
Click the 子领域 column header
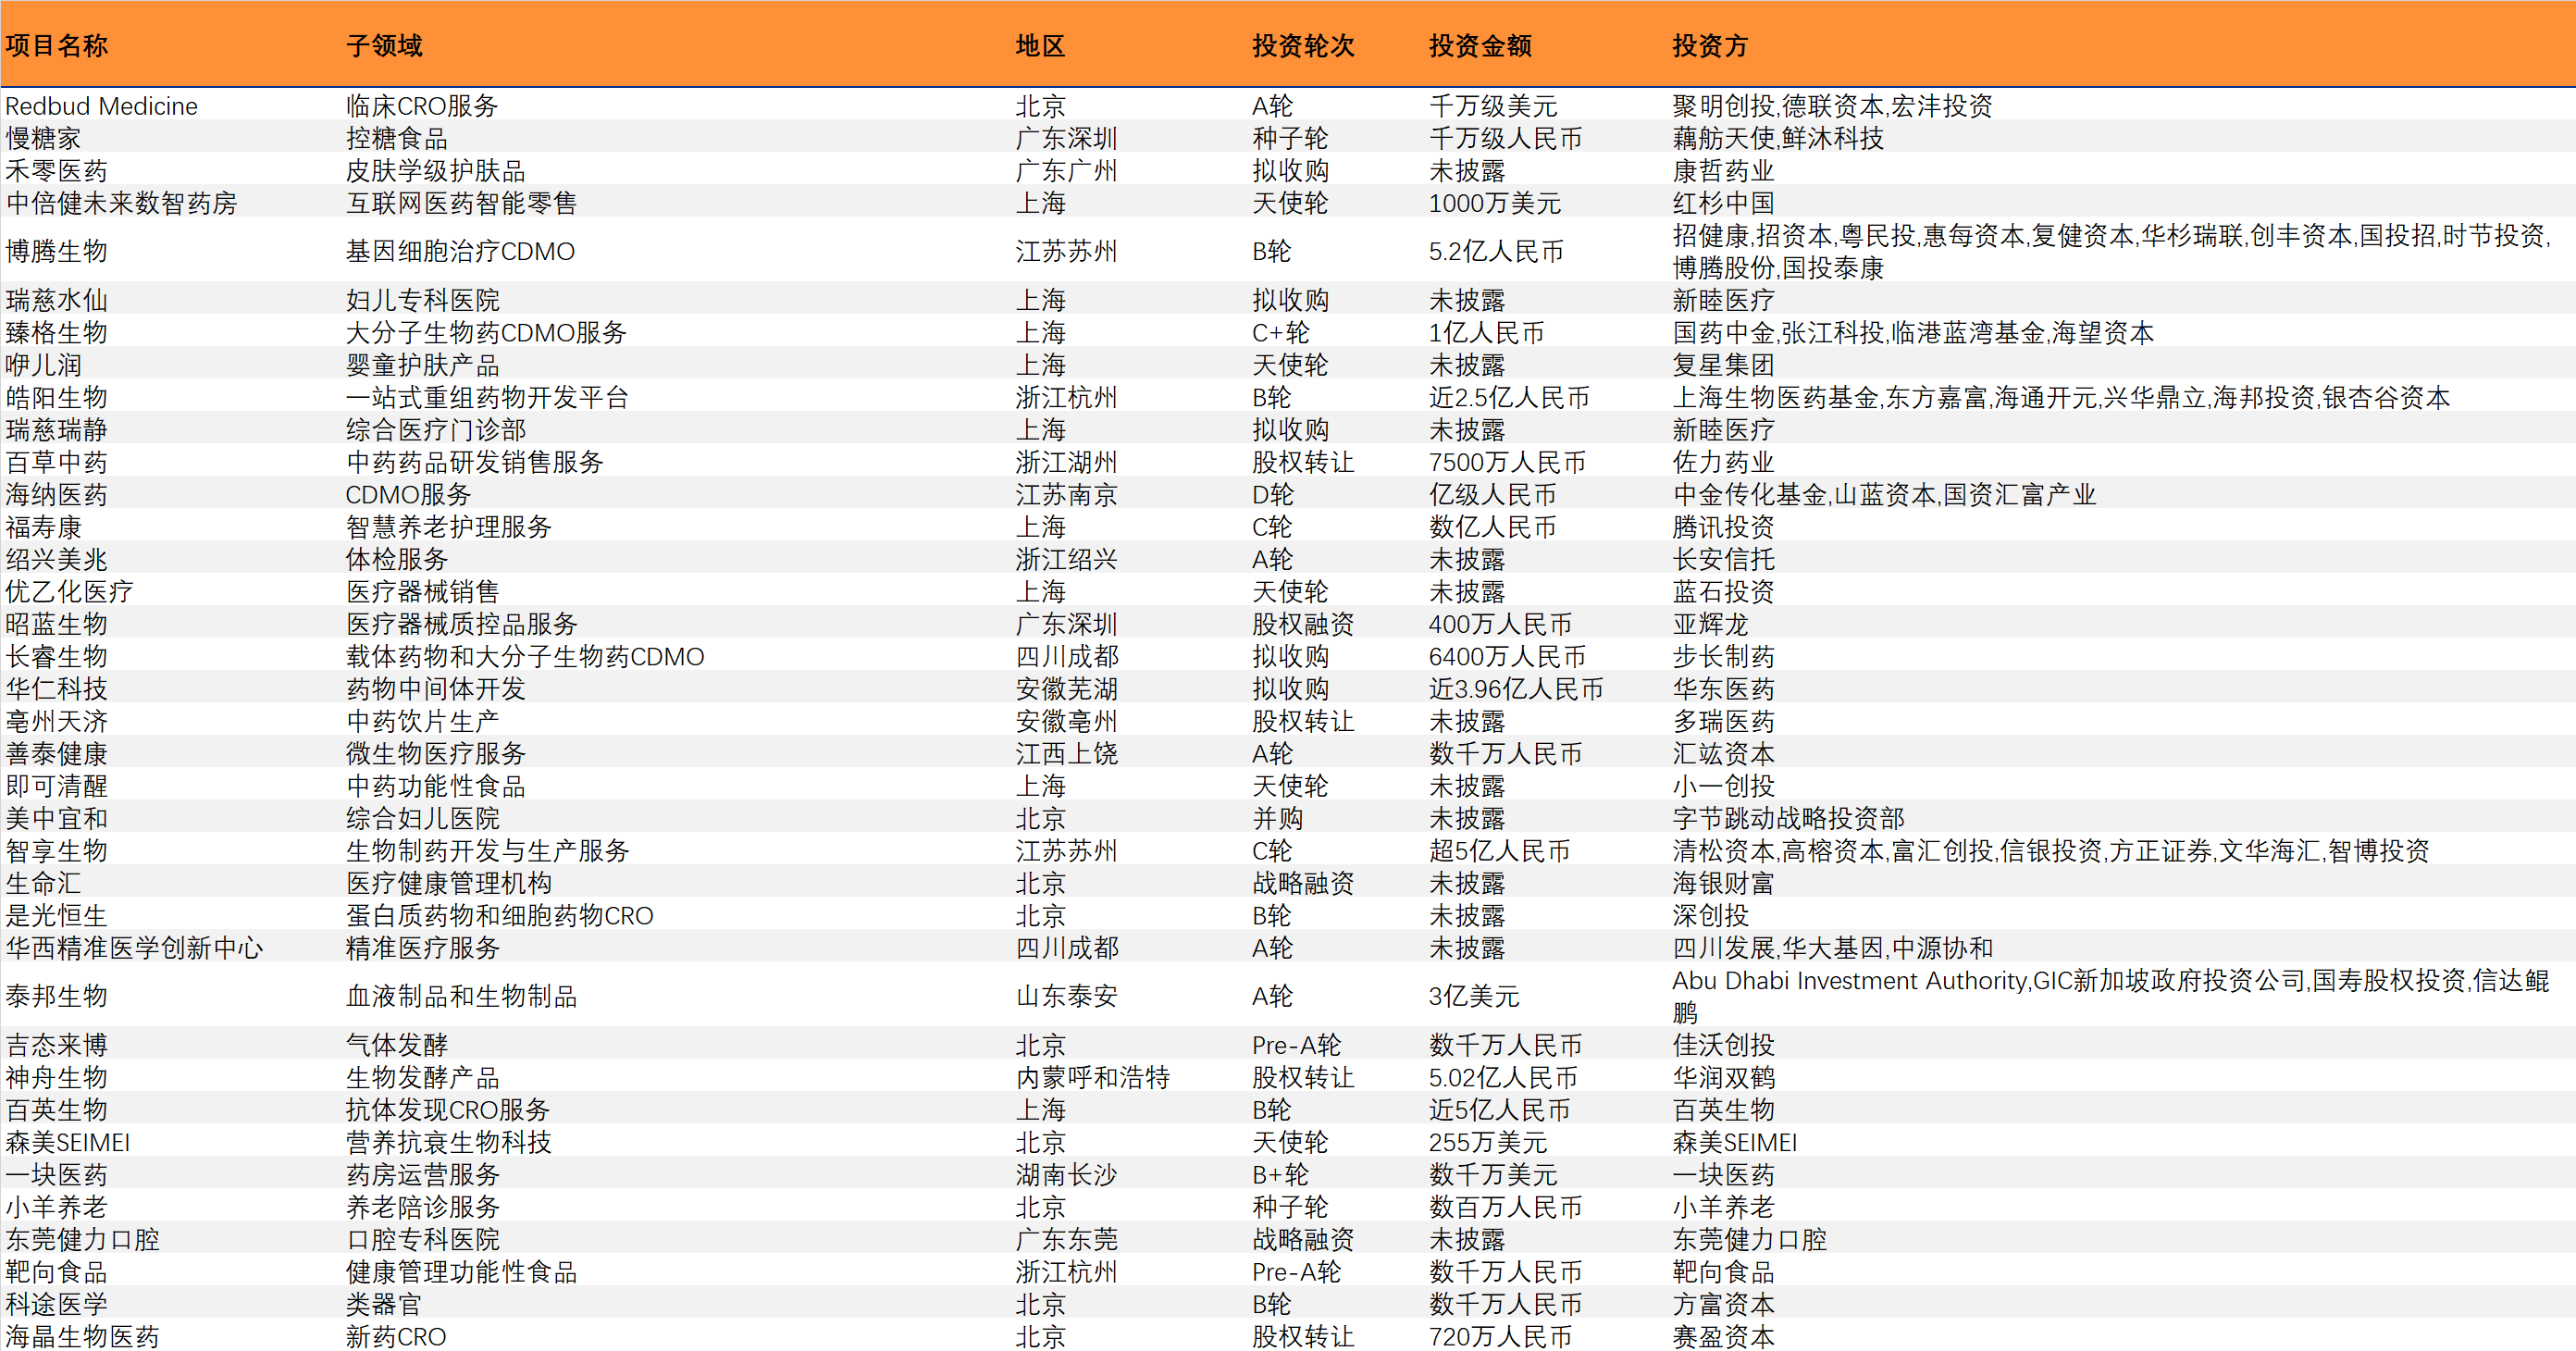(384, 46)
